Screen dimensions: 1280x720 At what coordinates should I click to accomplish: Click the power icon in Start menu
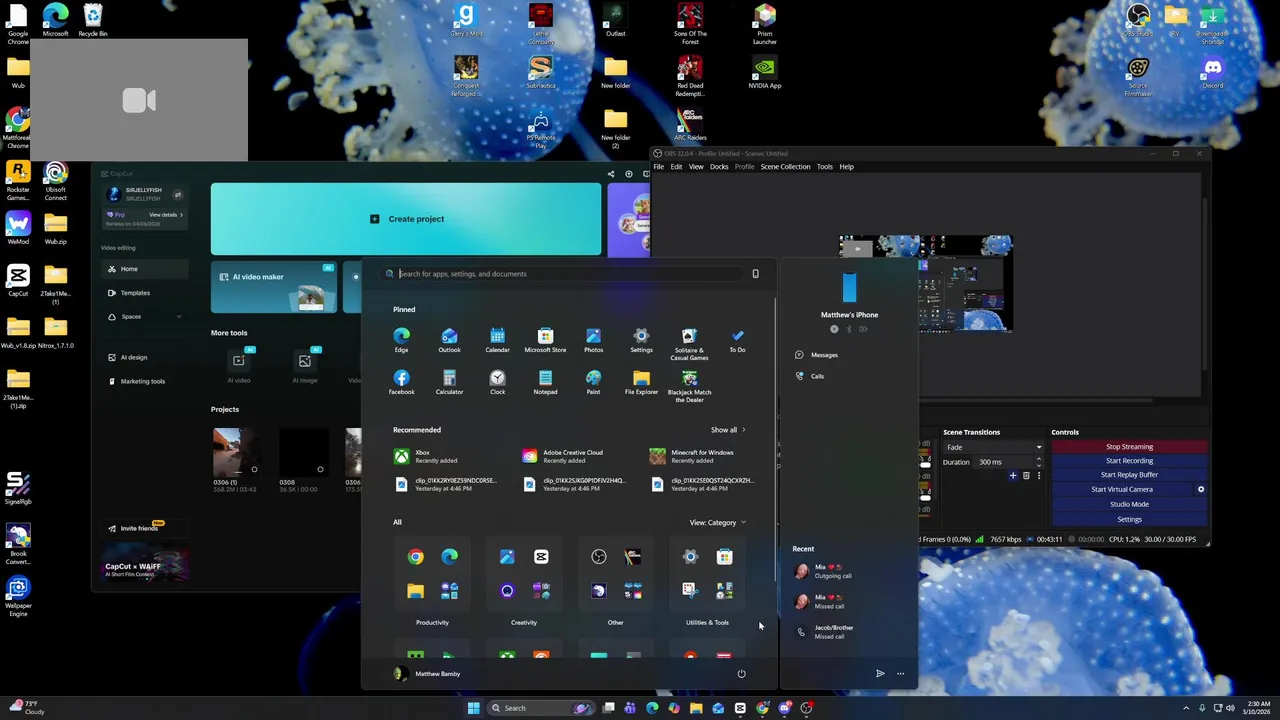pyautogui.click(x=741, y=673)
